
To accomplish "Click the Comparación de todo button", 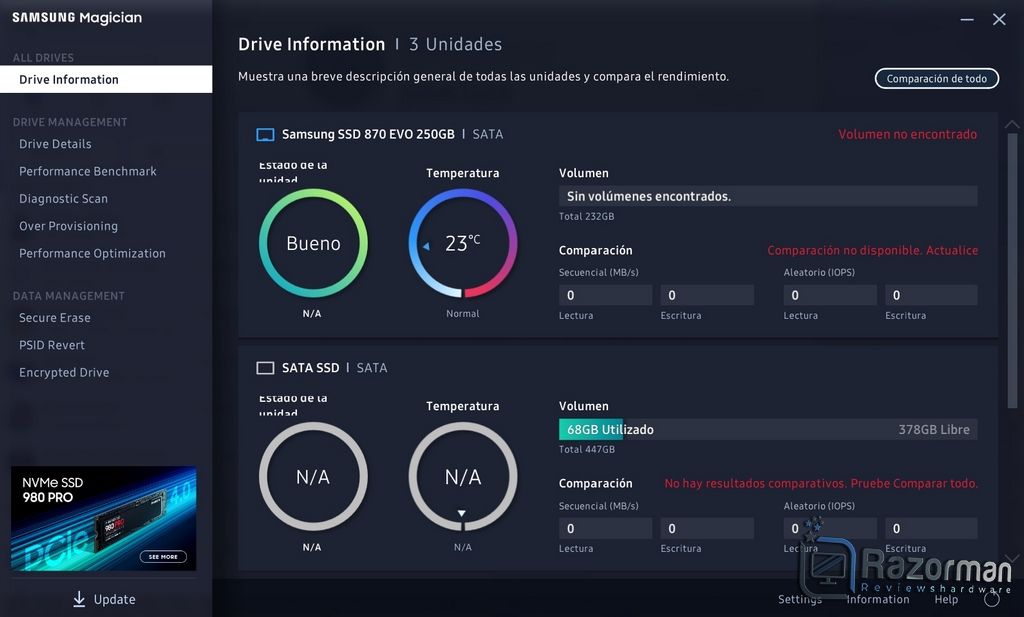I will coord(936,78).
